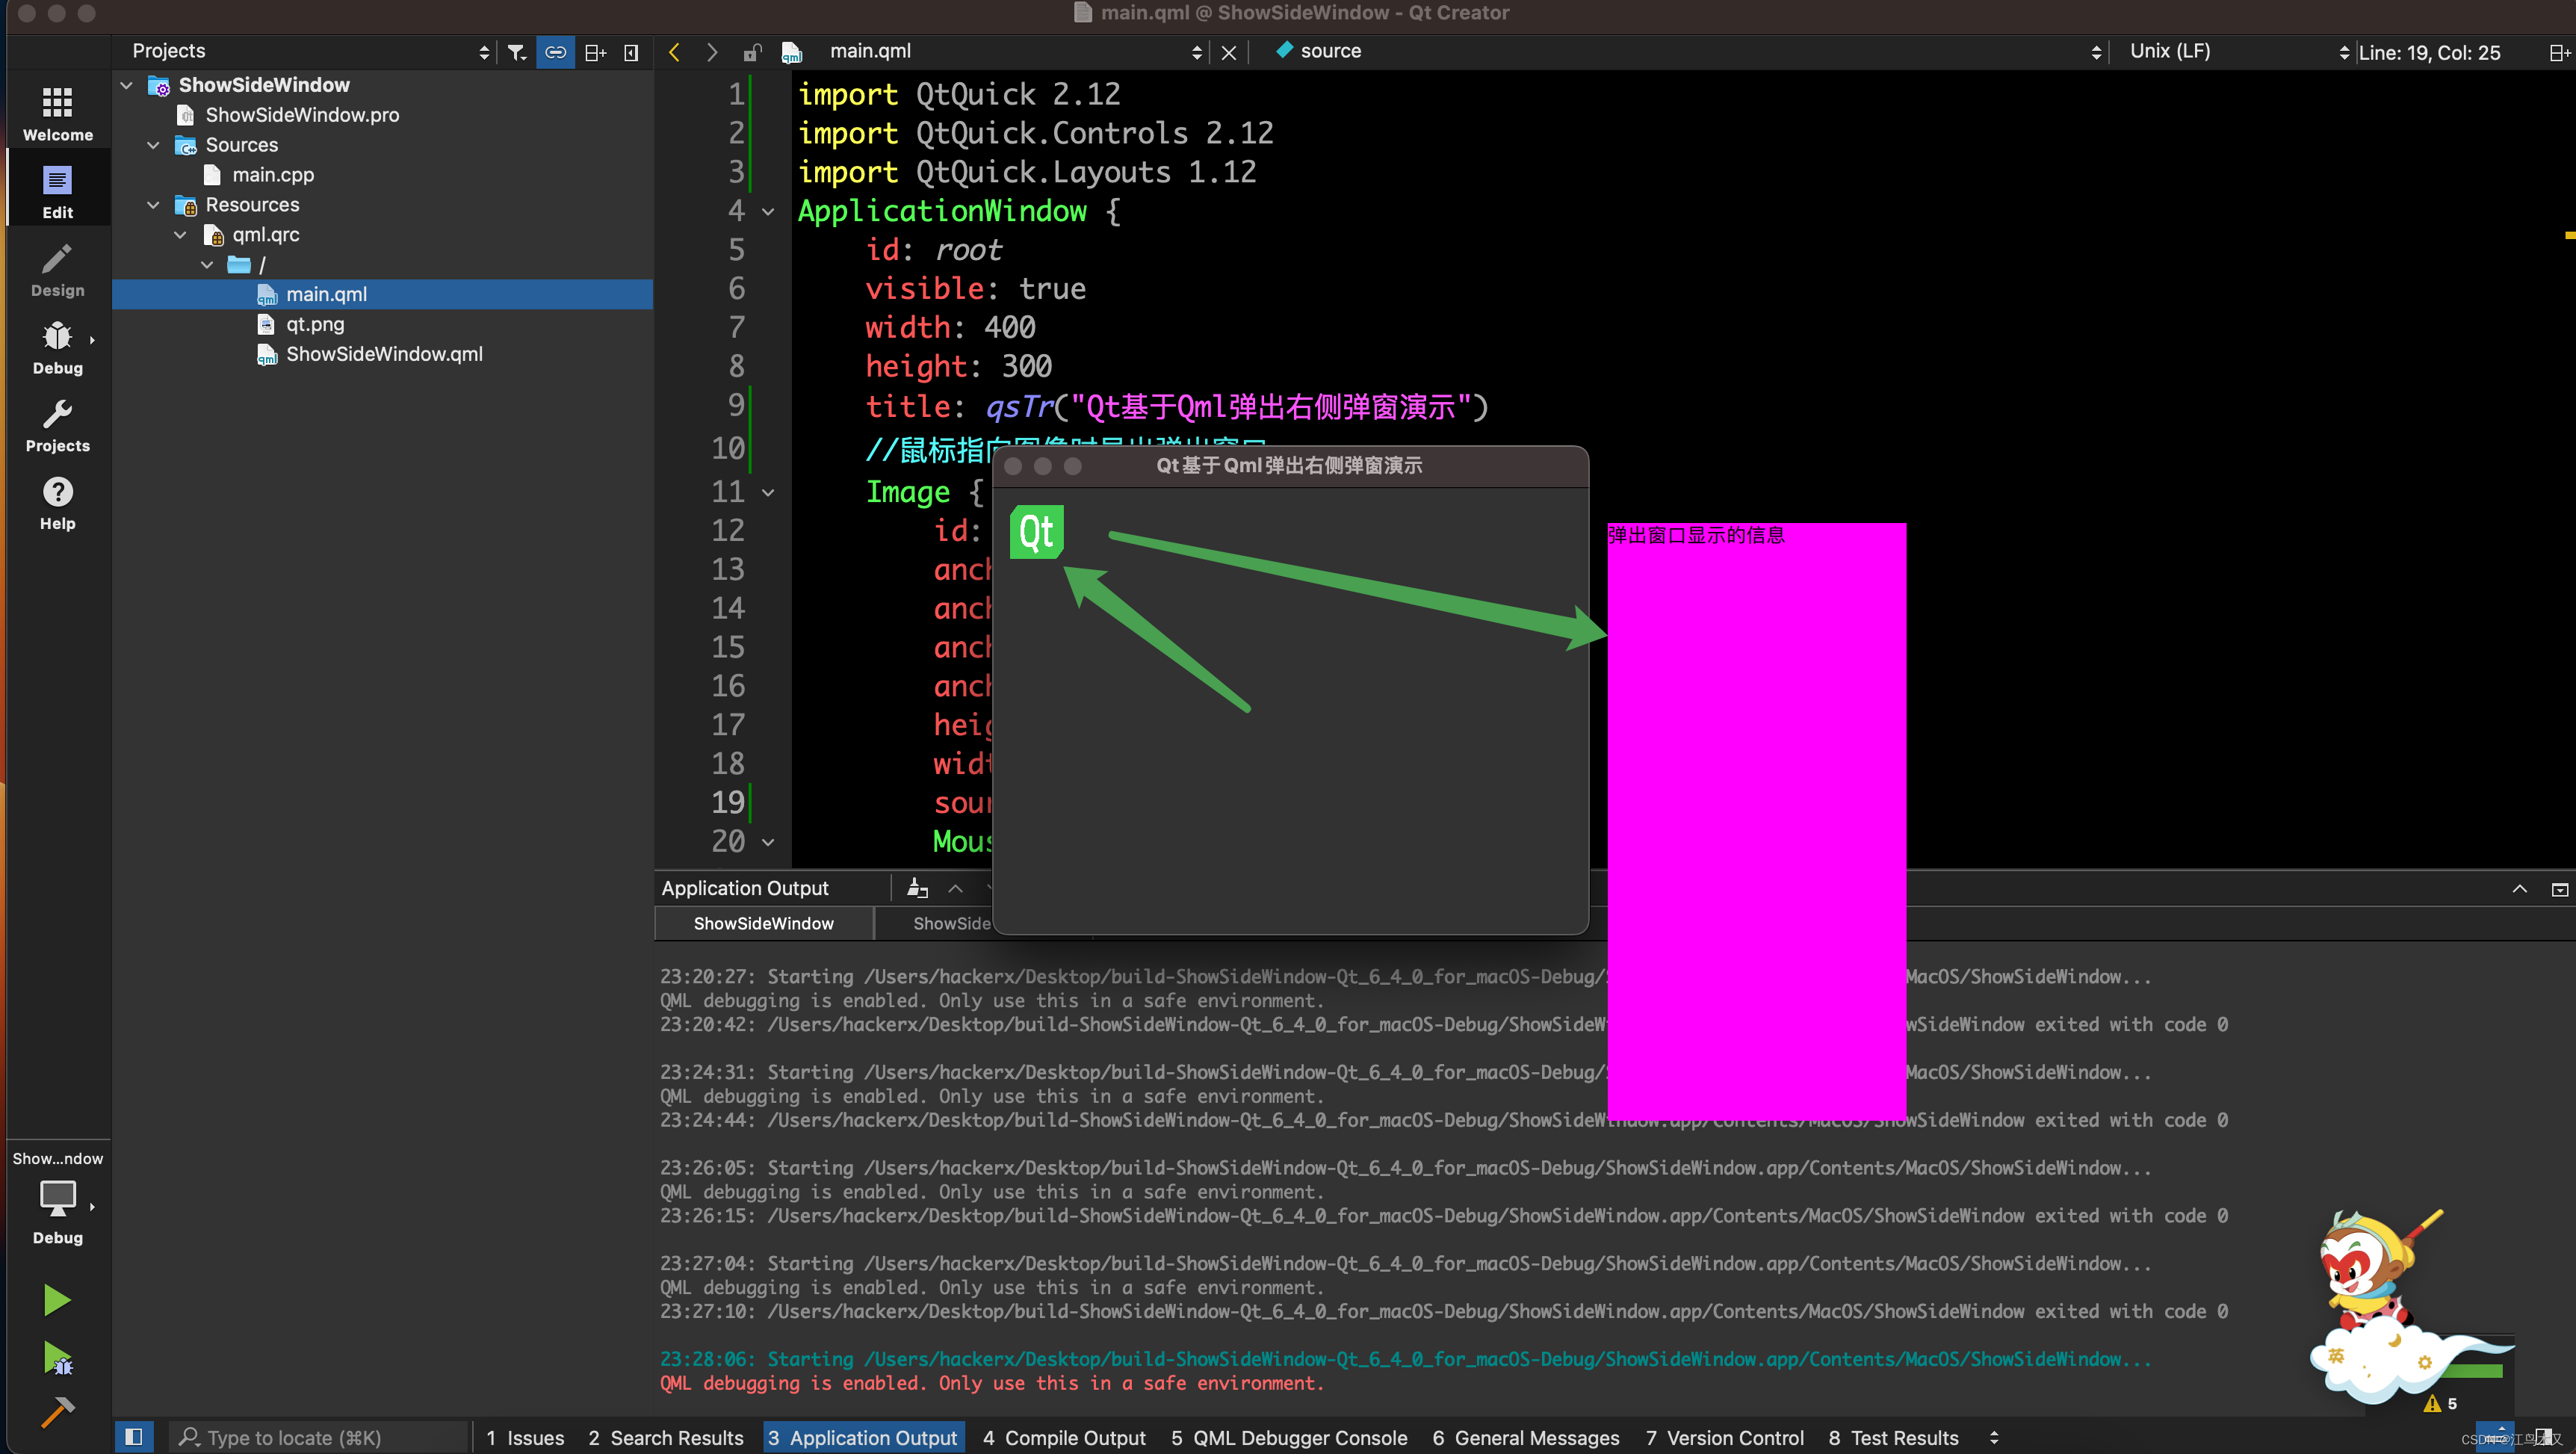Click the Build hammer icon

[57, 1412]
